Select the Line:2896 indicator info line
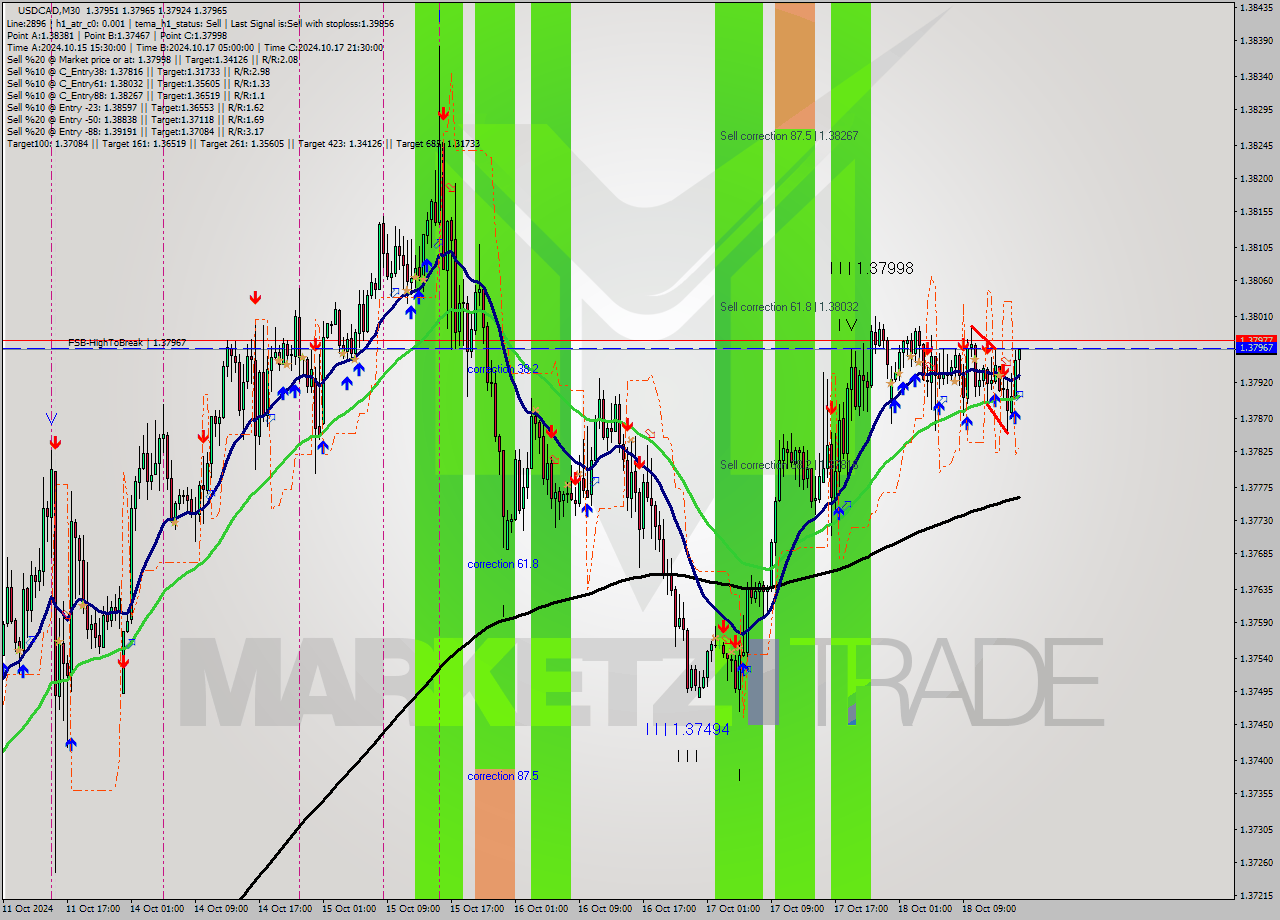 (x=200, y=23)
